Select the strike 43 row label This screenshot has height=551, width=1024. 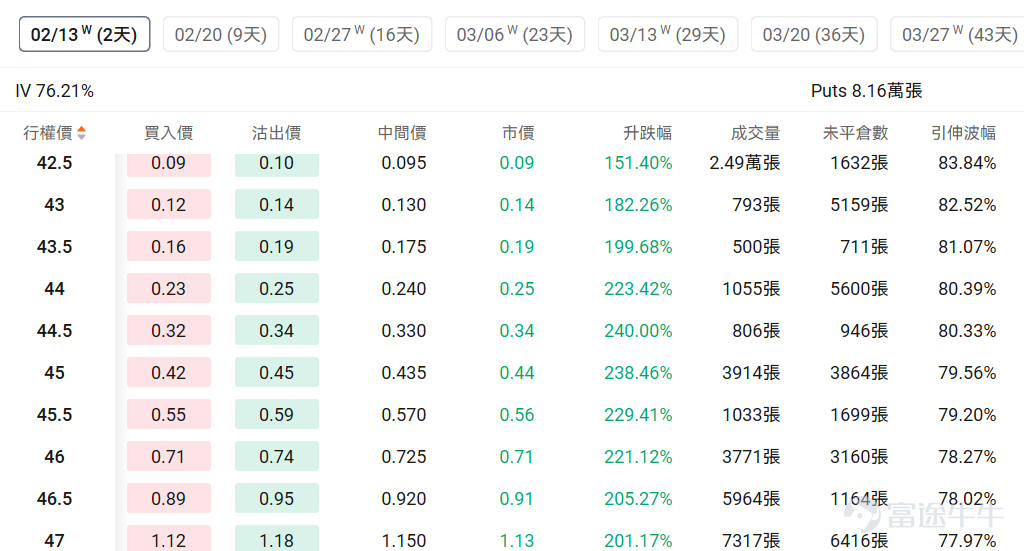click(54, 204)
